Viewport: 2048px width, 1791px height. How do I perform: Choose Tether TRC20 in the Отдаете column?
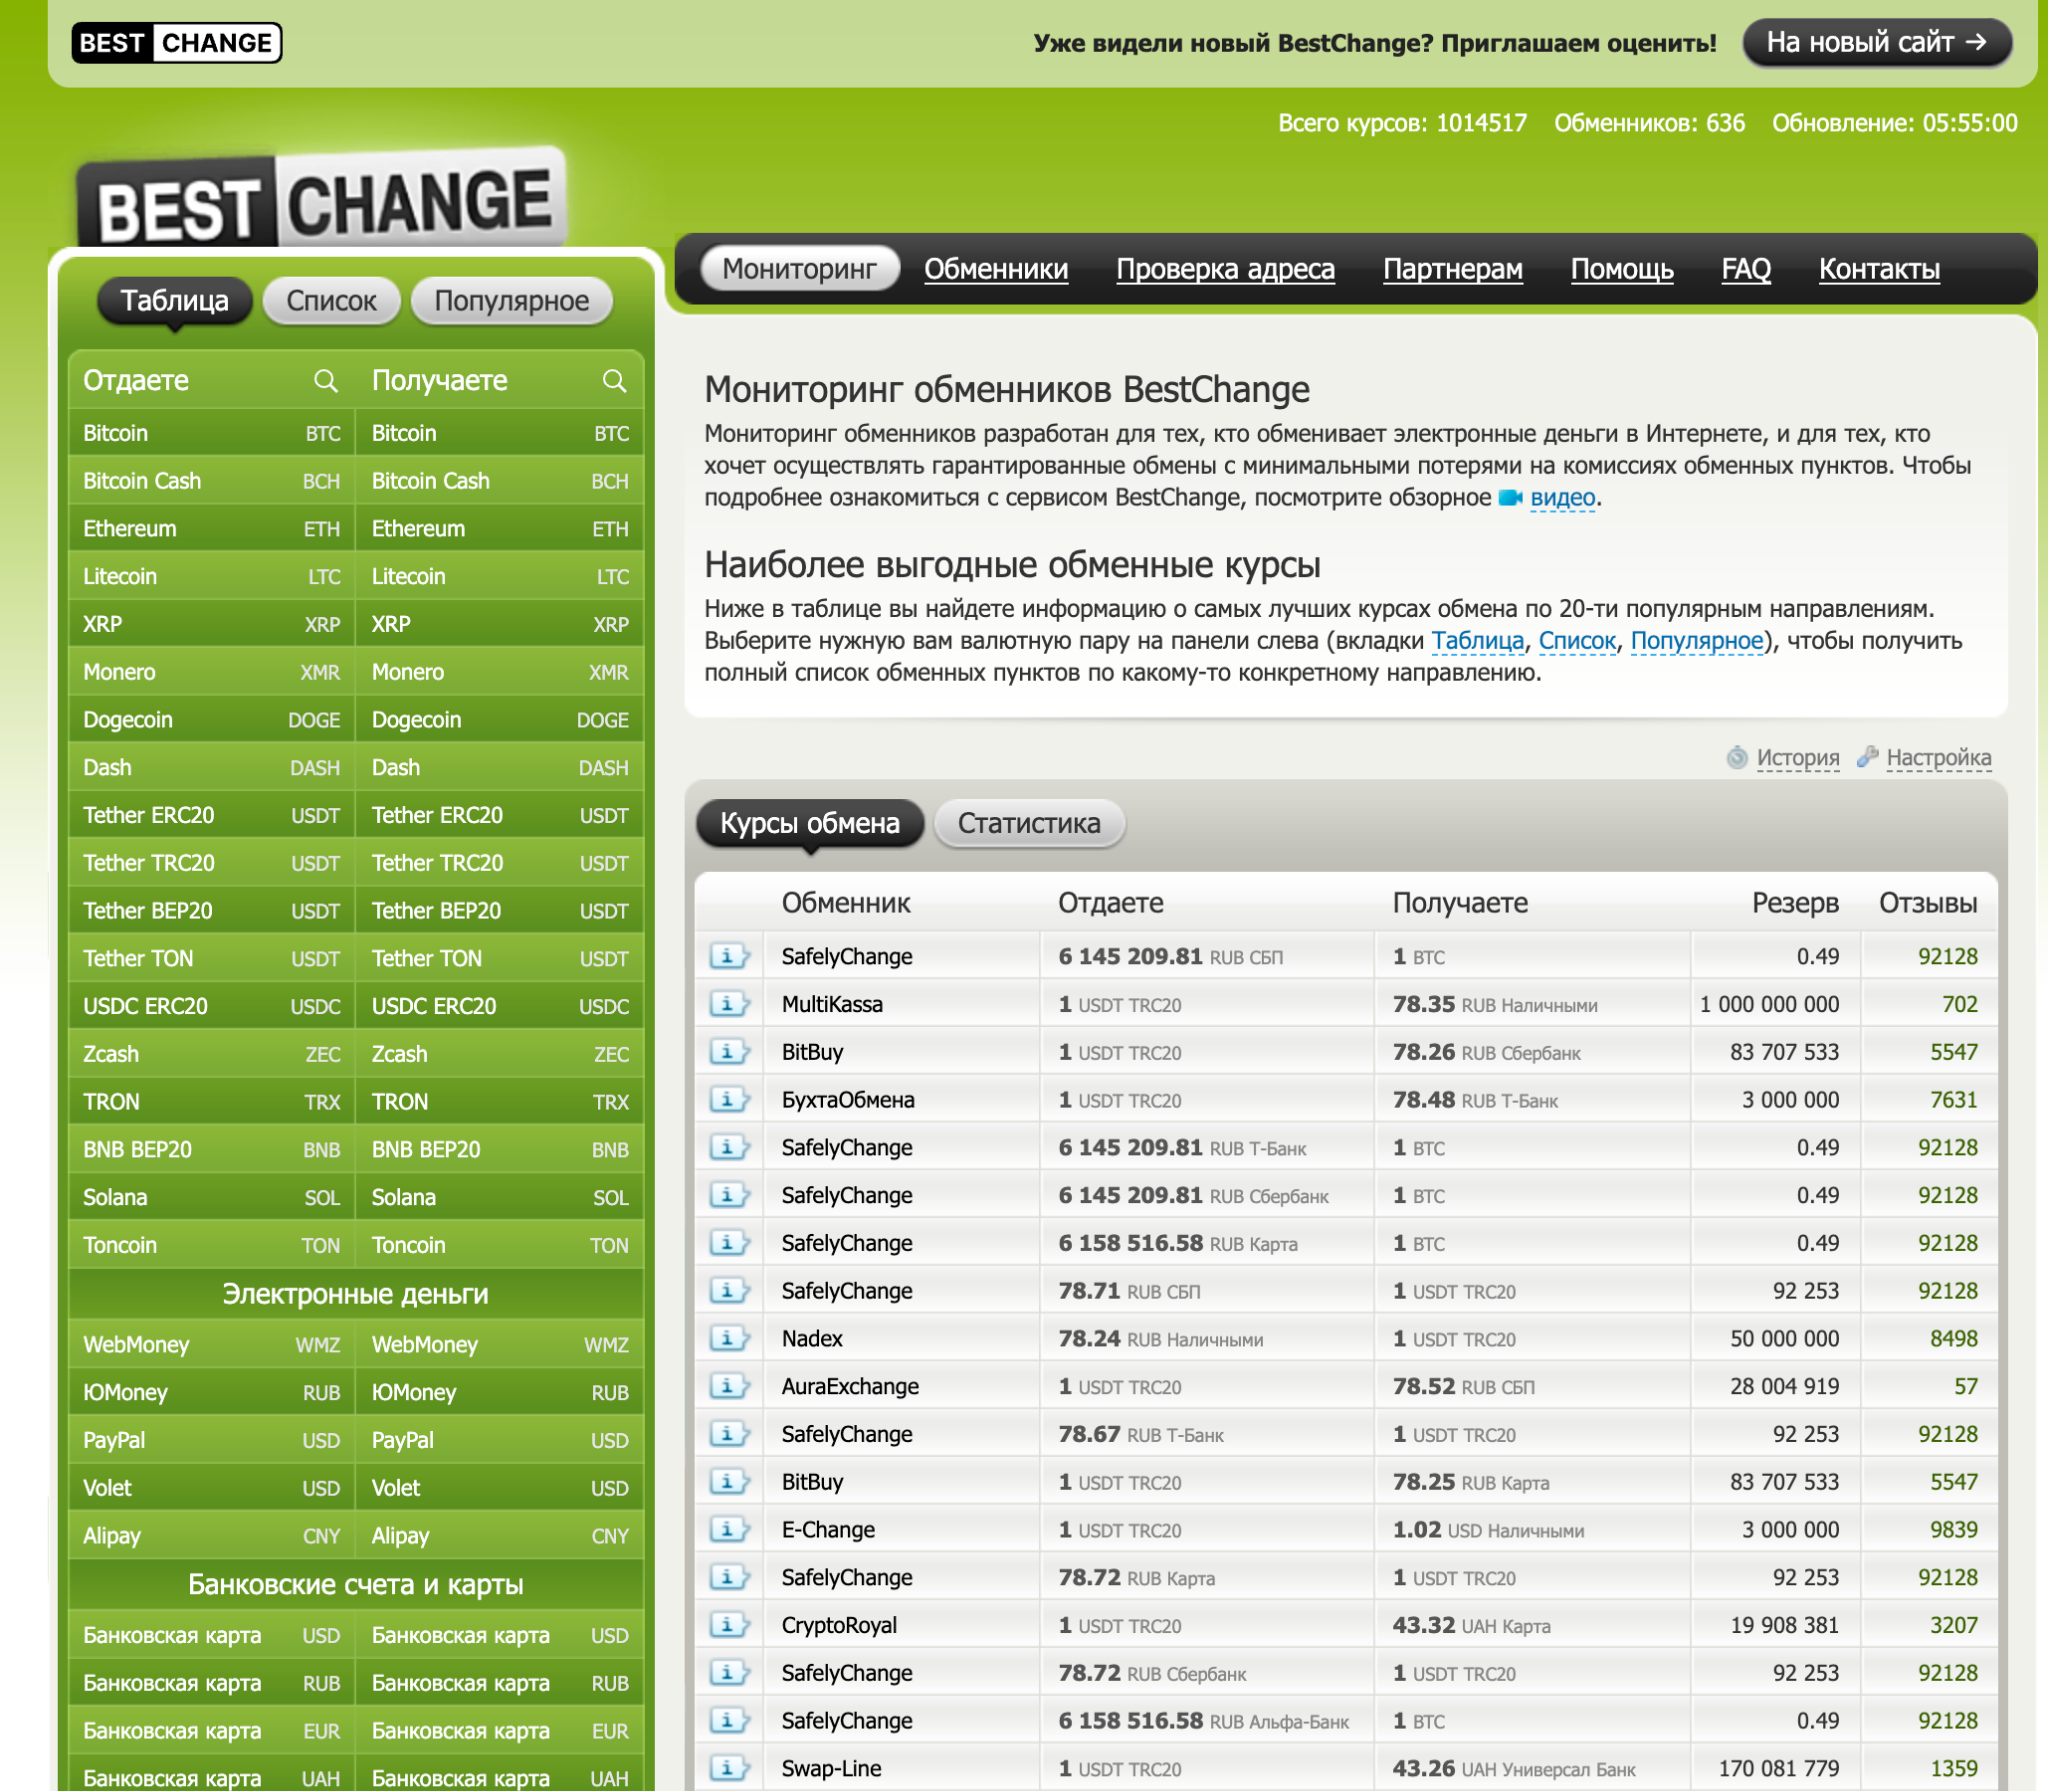[x=212, y=863]
